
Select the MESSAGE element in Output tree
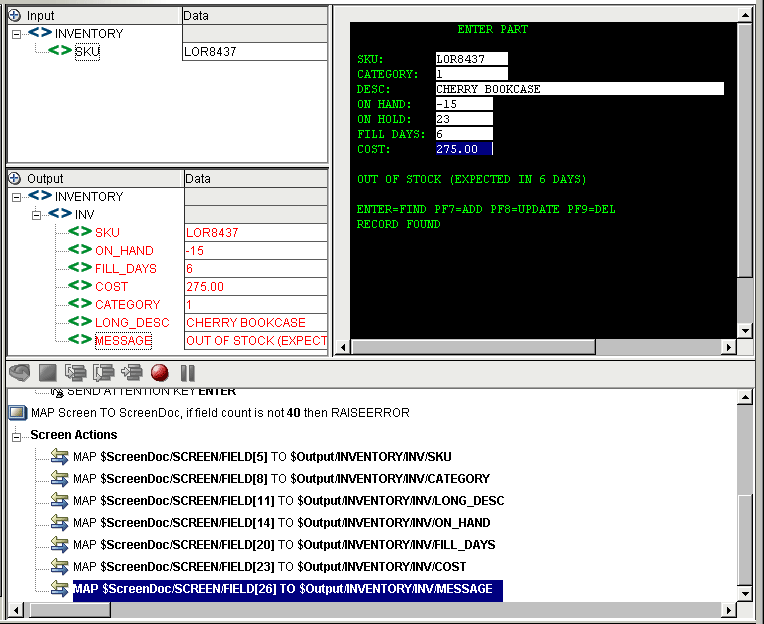click(122, 341)
